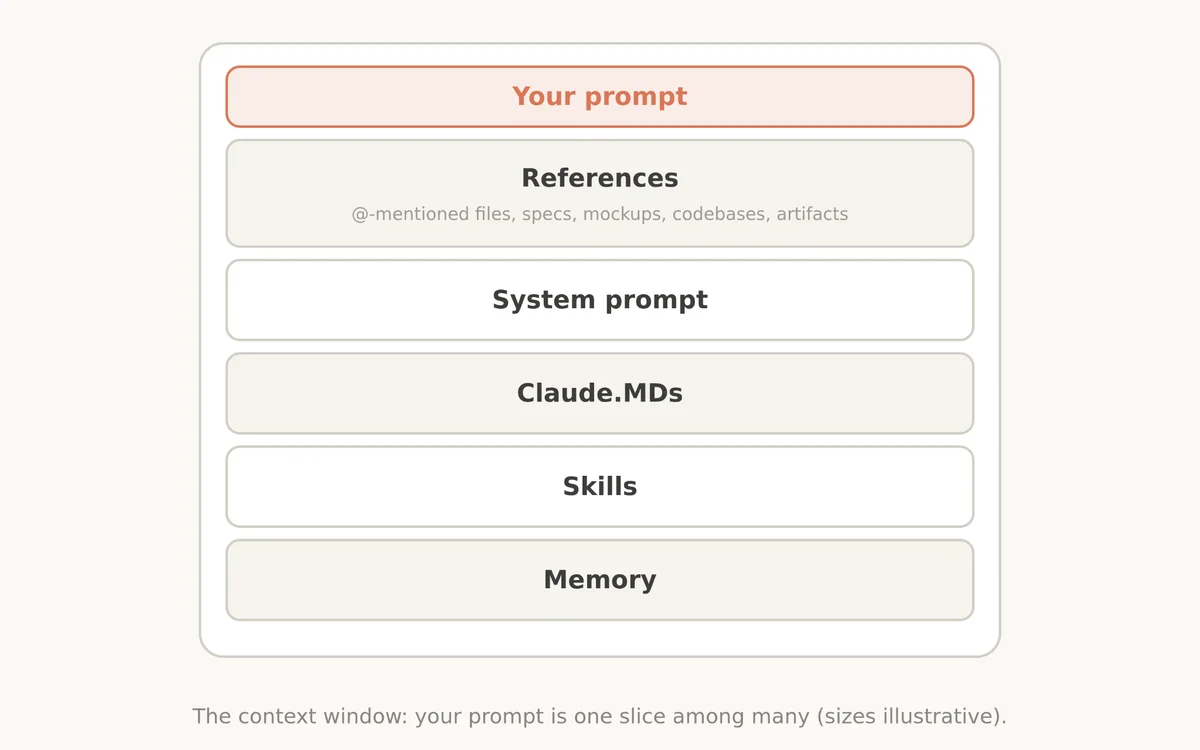Click the word "Your" in the orange label
Image resolution: width=1200 pixels, height=750 pixels.
pyautogui.click(x=544, y=96)
